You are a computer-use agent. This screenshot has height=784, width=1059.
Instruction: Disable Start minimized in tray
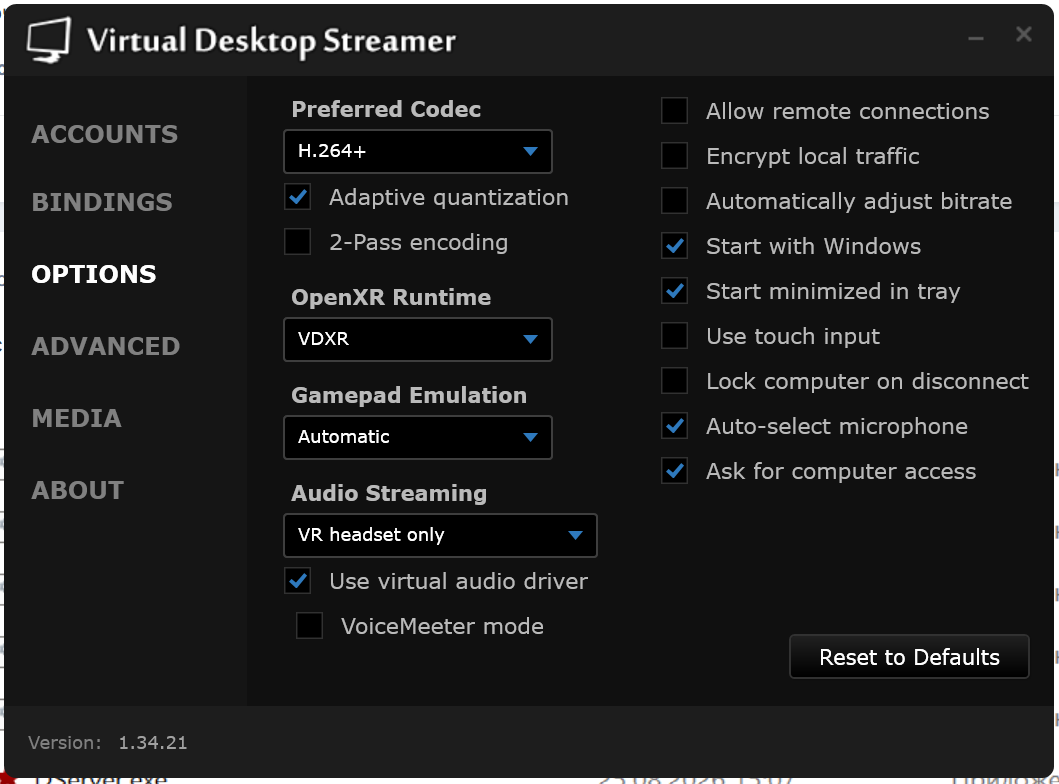point(675,291)
